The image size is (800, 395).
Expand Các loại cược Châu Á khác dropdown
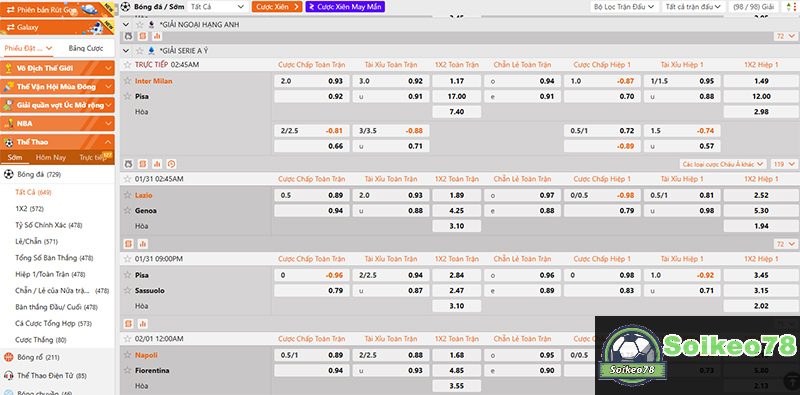click(x=723, y=164)
